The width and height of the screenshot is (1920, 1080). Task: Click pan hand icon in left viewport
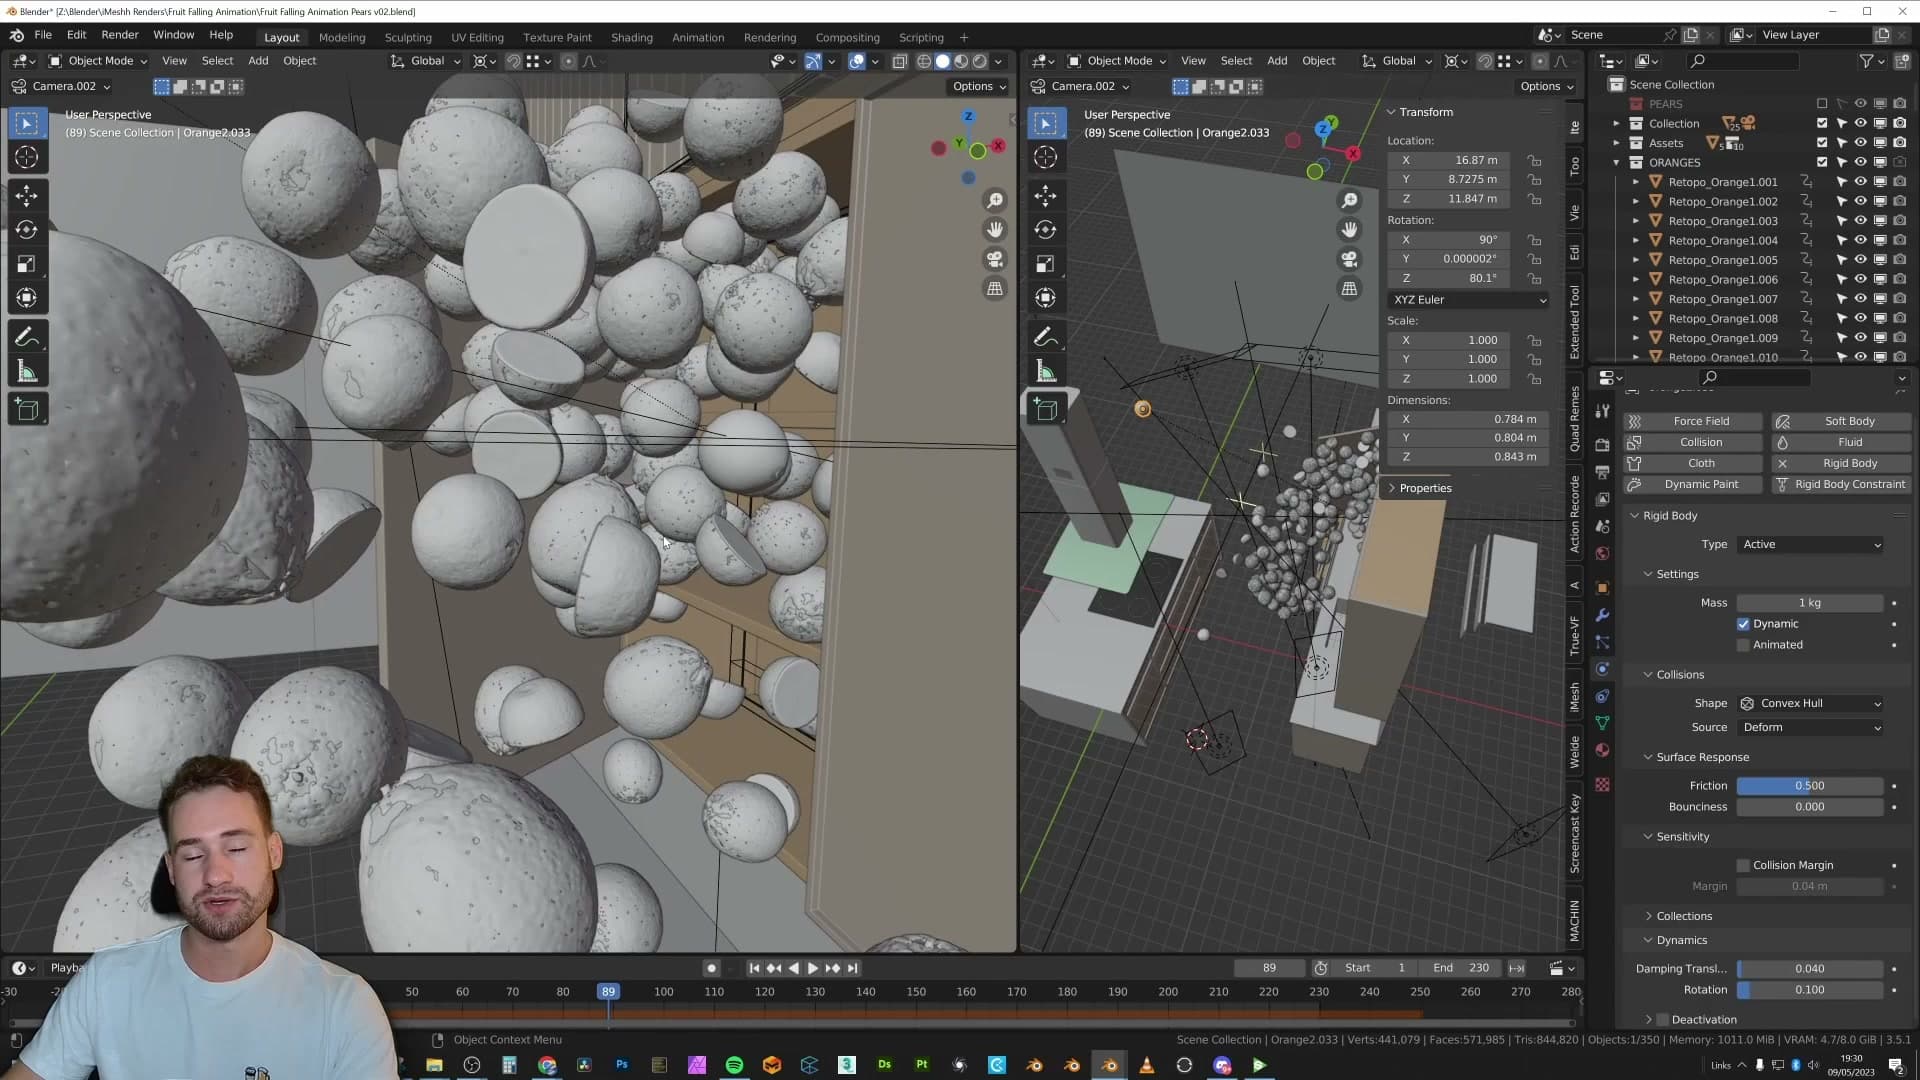[x=995, y=230]
